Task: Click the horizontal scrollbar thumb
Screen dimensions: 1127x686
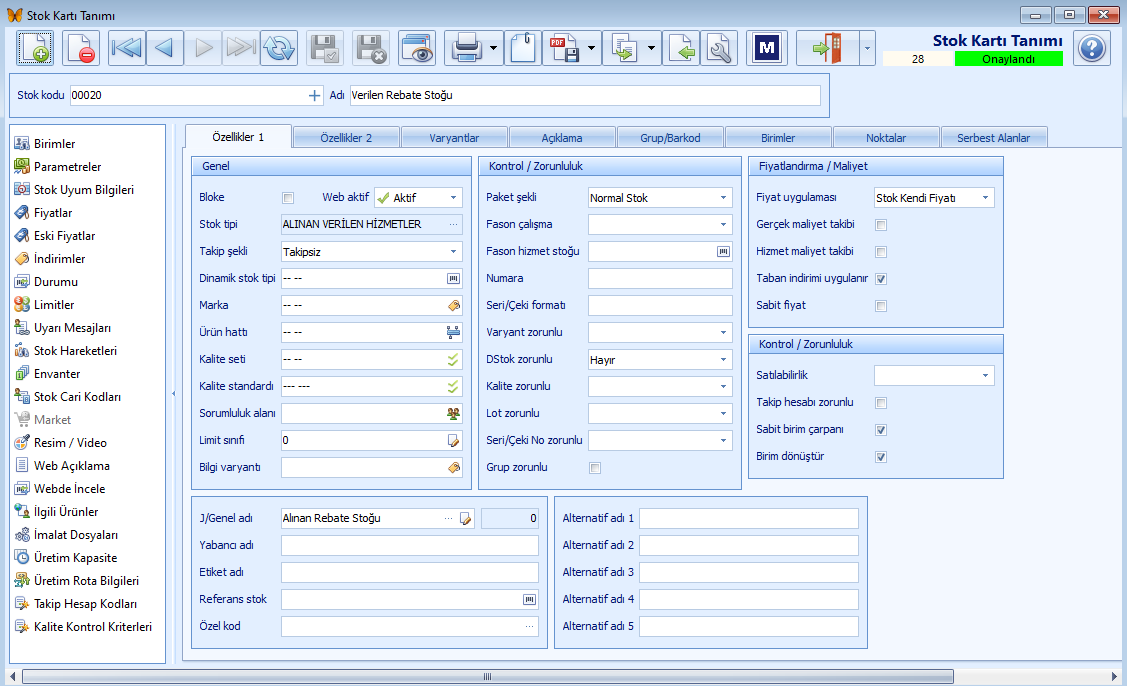Action: tap(487, 677)
